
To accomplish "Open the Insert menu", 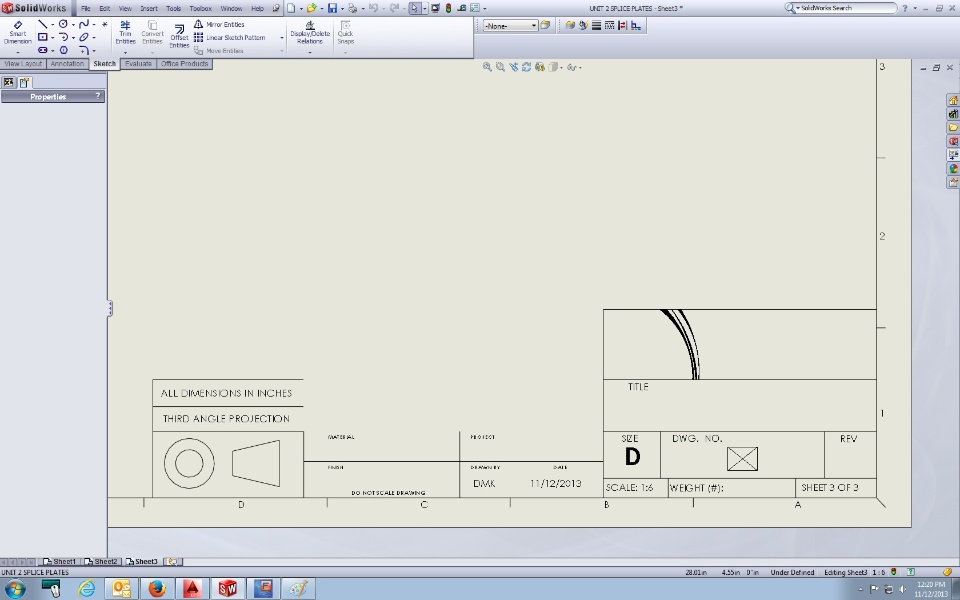I will click(149, 9).
